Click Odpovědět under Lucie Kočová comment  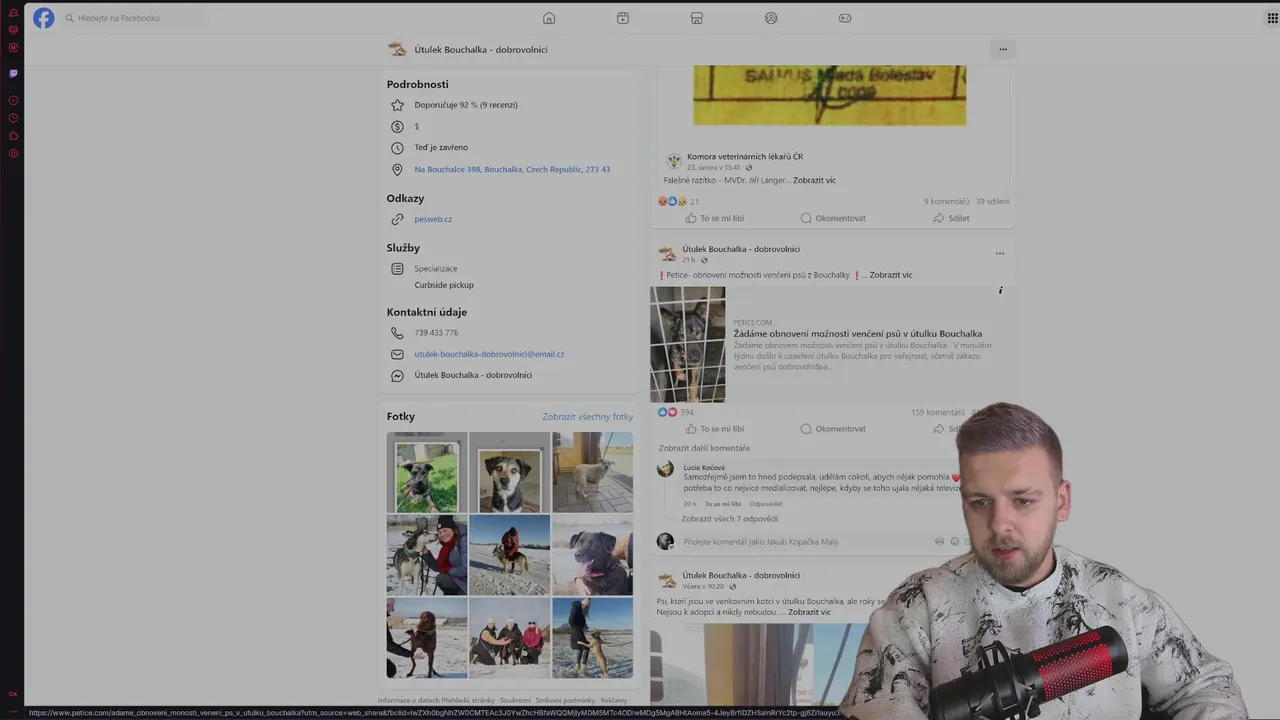(766, 504)
